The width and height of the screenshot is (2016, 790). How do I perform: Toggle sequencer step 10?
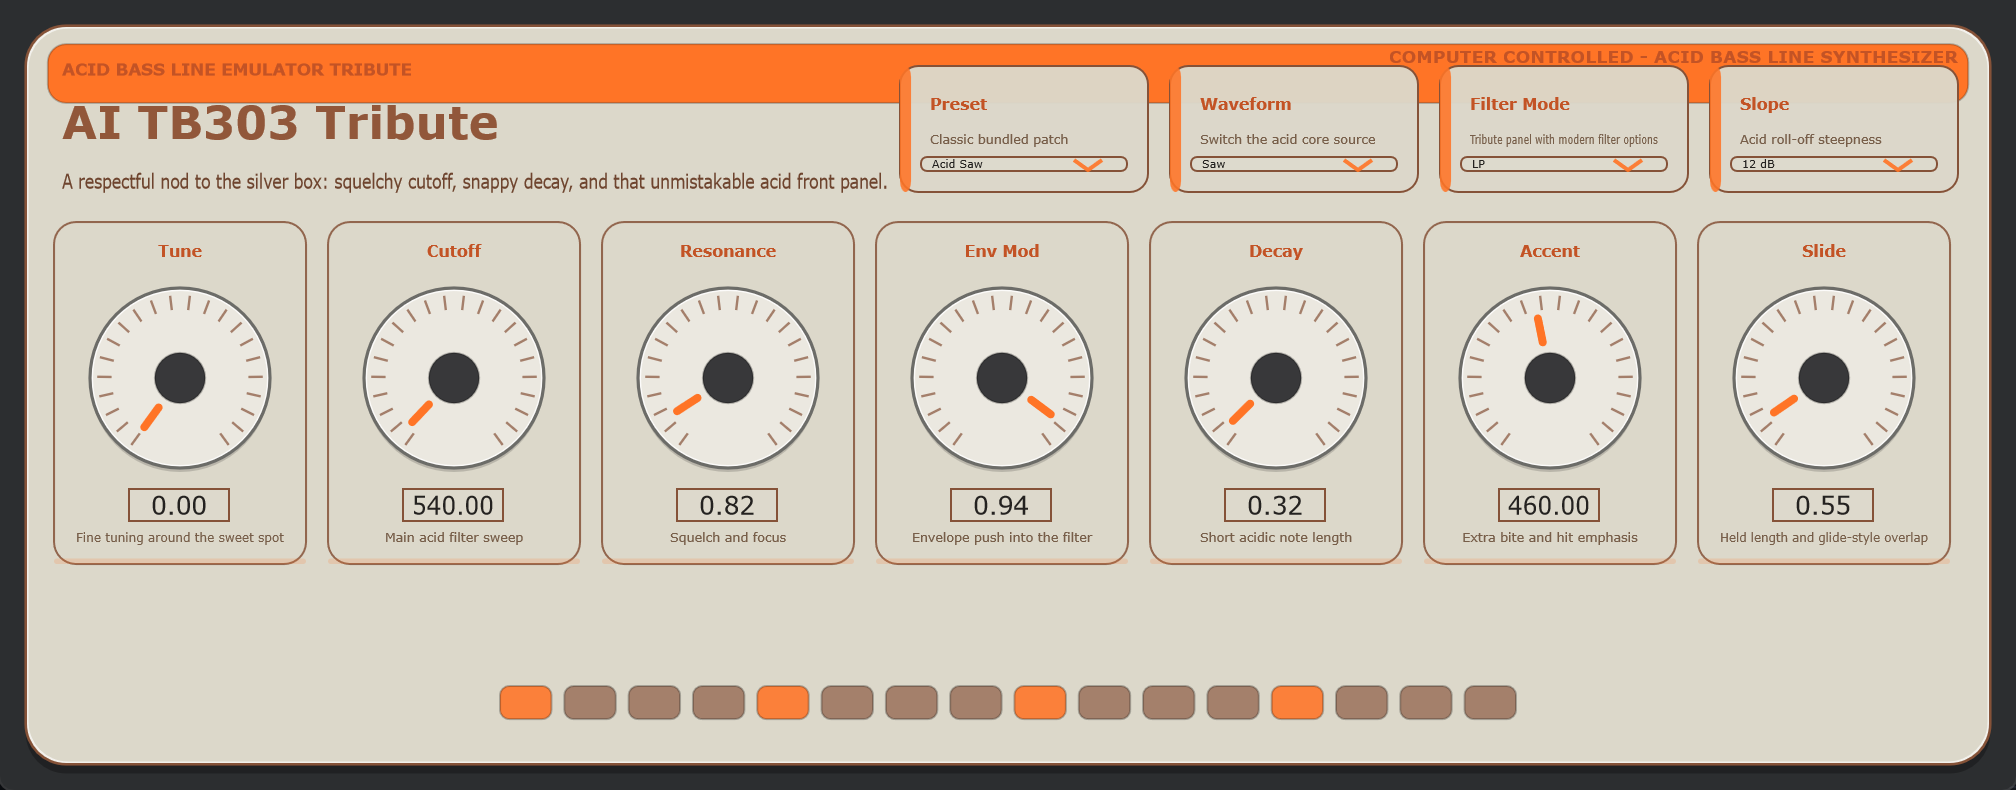(1105, 702)
